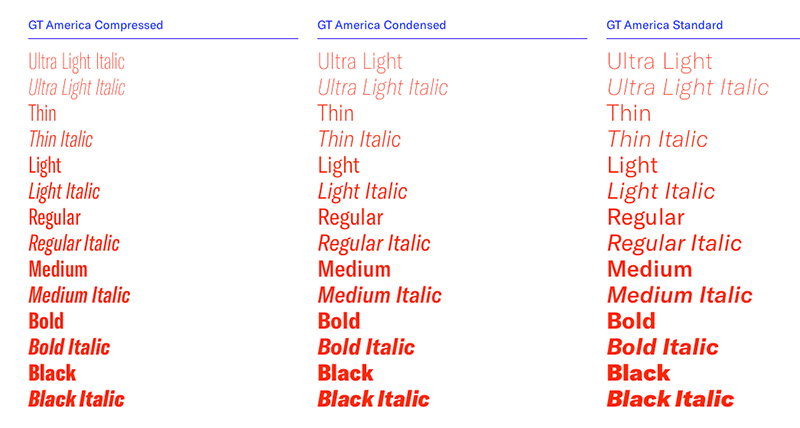Open the GT America Condensed heading link
Viewport: 800px width, 428px height.
pyautogui.click(x=382, y=25)
